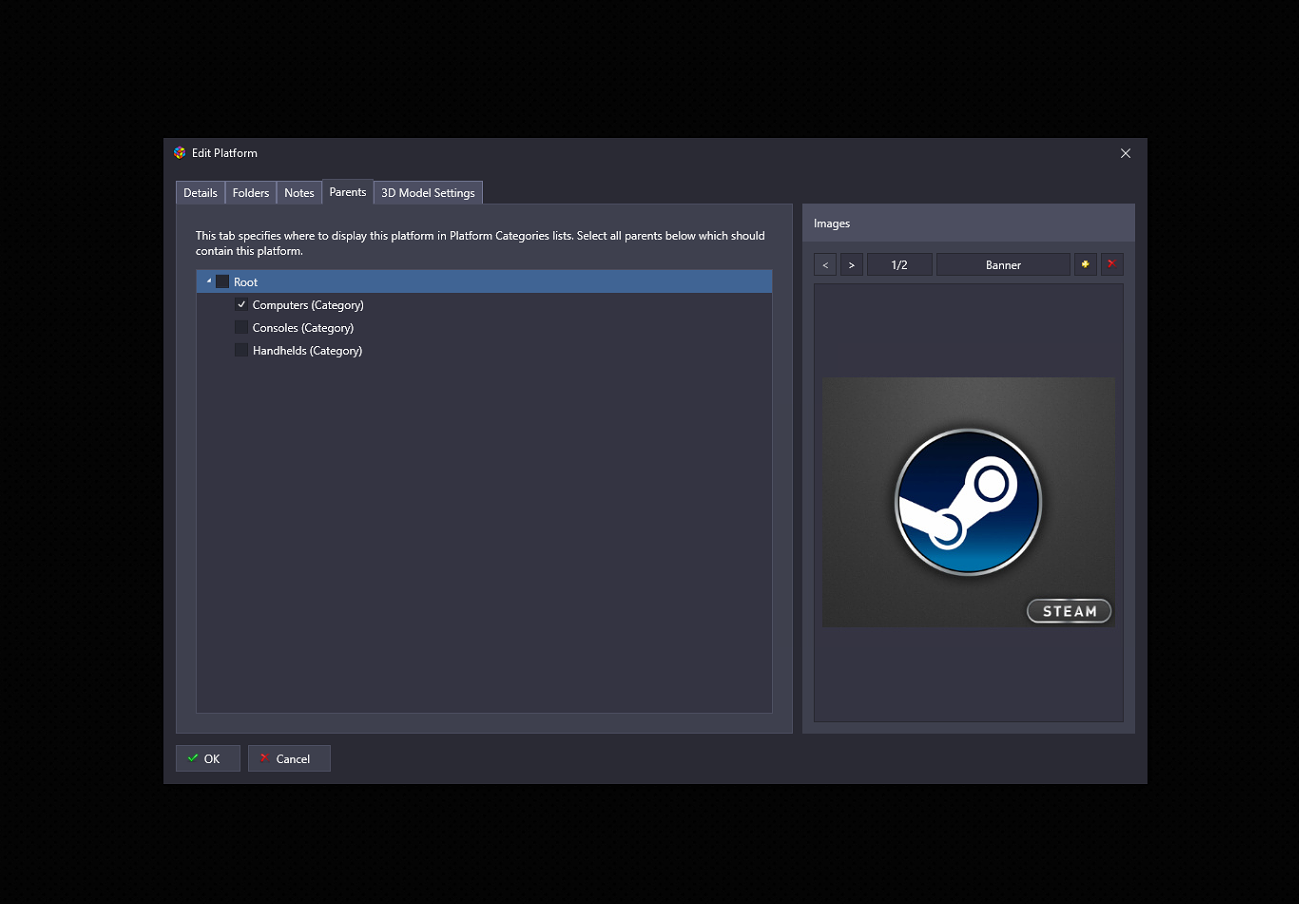Check the Consoles (Category) checkbox
1299x904 pixels.
tap(241, 328)
